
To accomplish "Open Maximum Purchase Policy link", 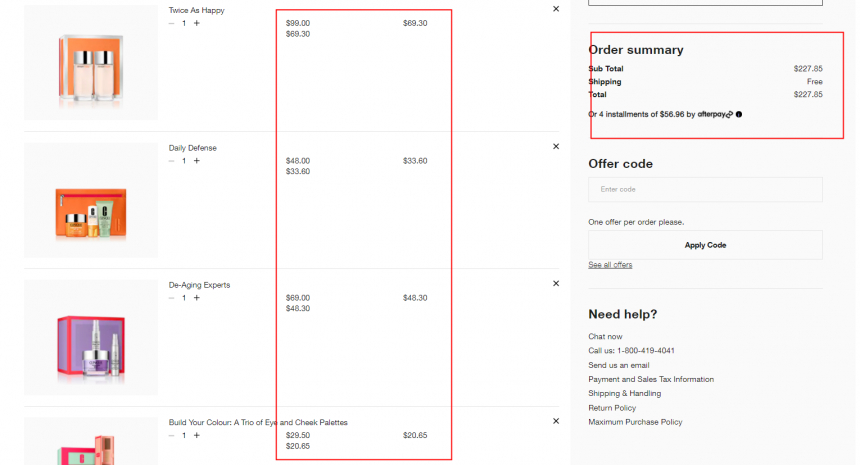I will pyautogui.click(x=635, y=422).
